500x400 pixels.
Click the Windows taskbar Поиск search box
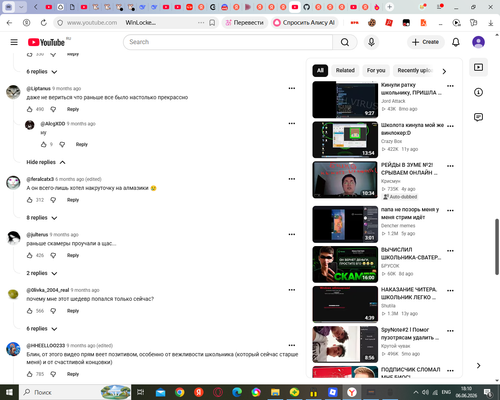[x=75, y=392]
